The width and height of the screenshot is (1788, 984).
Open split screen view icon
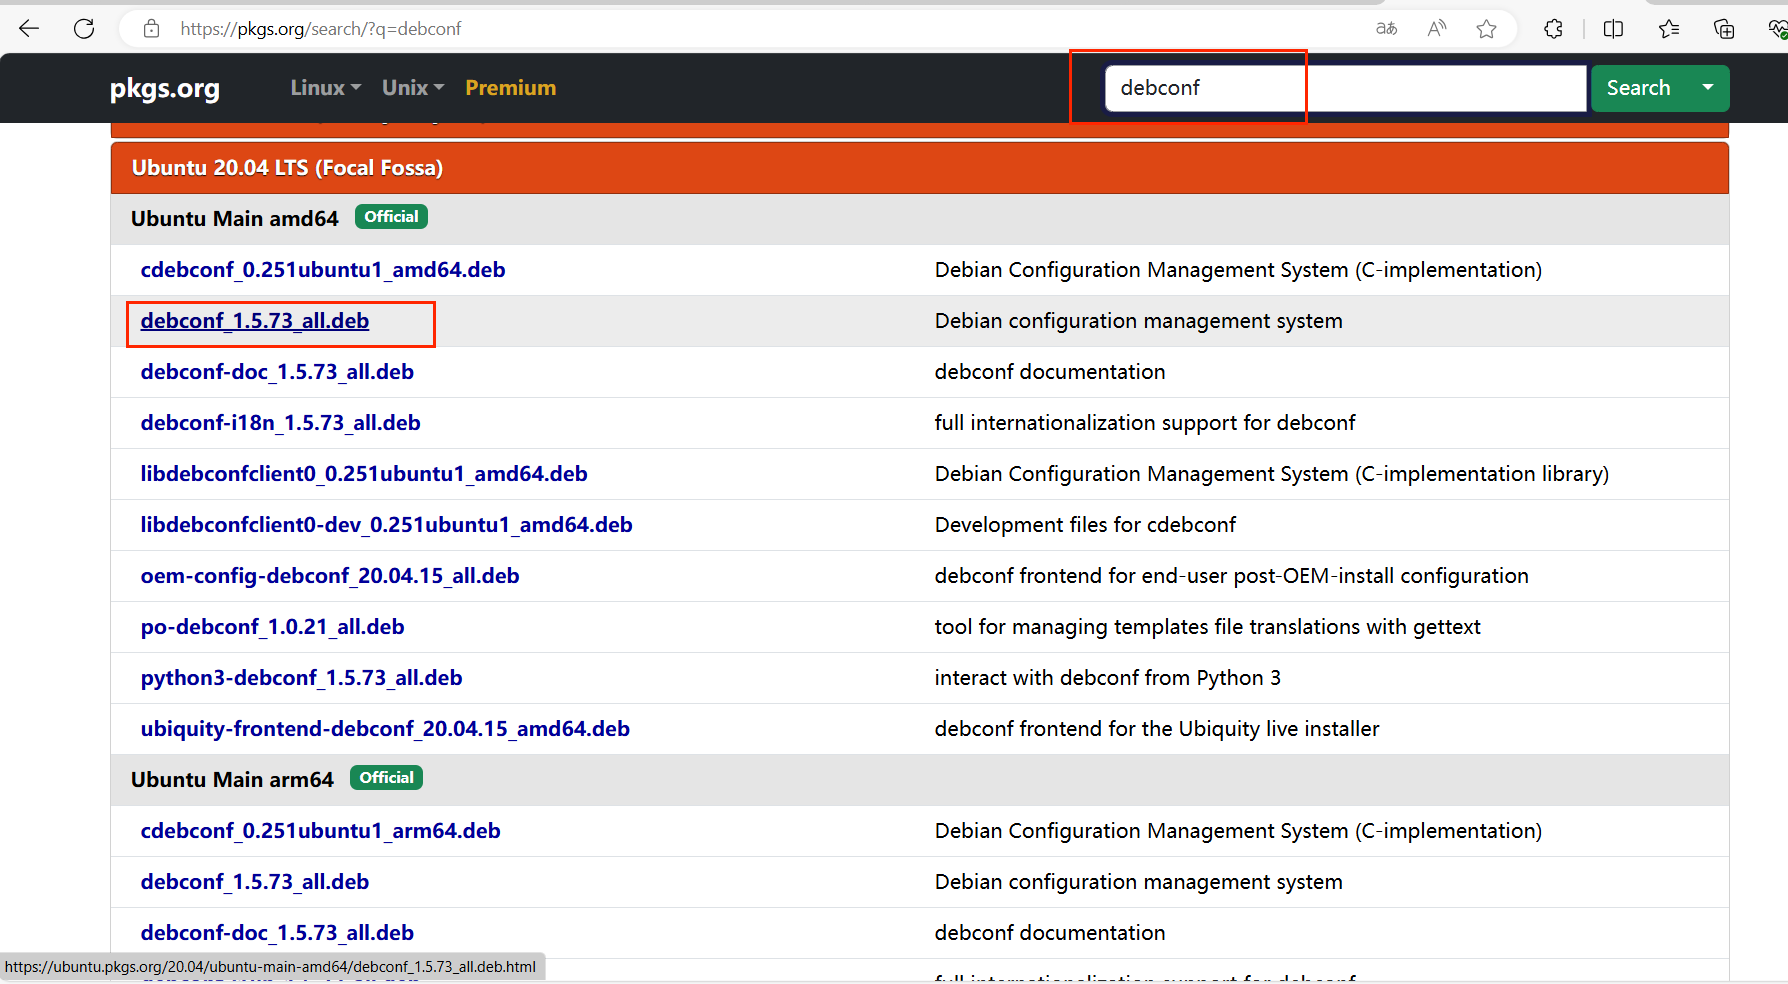pos(1613,29)
